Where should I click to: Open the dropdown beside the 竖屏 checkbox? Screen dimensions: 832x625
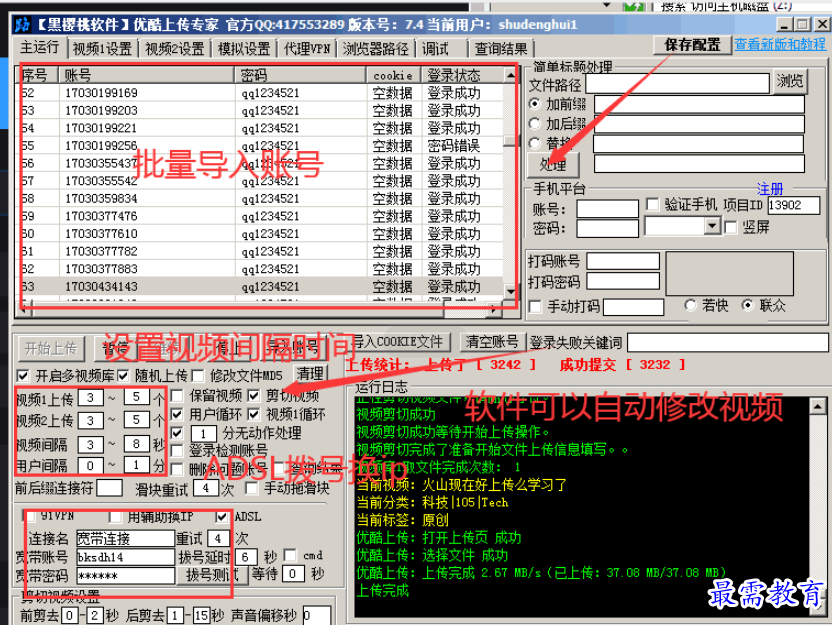coord(712,227)
